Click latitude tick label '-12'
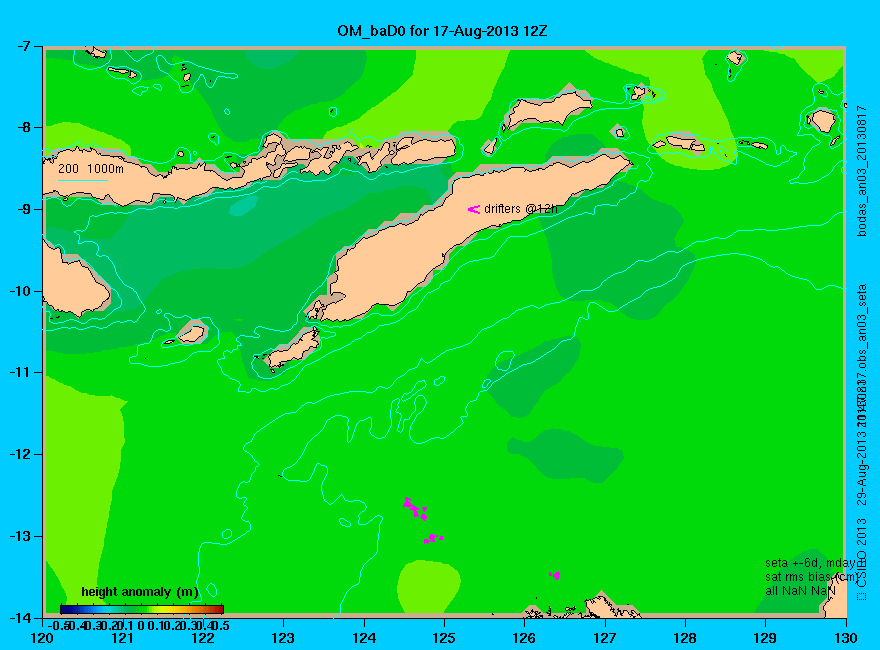 pos(21,454)
